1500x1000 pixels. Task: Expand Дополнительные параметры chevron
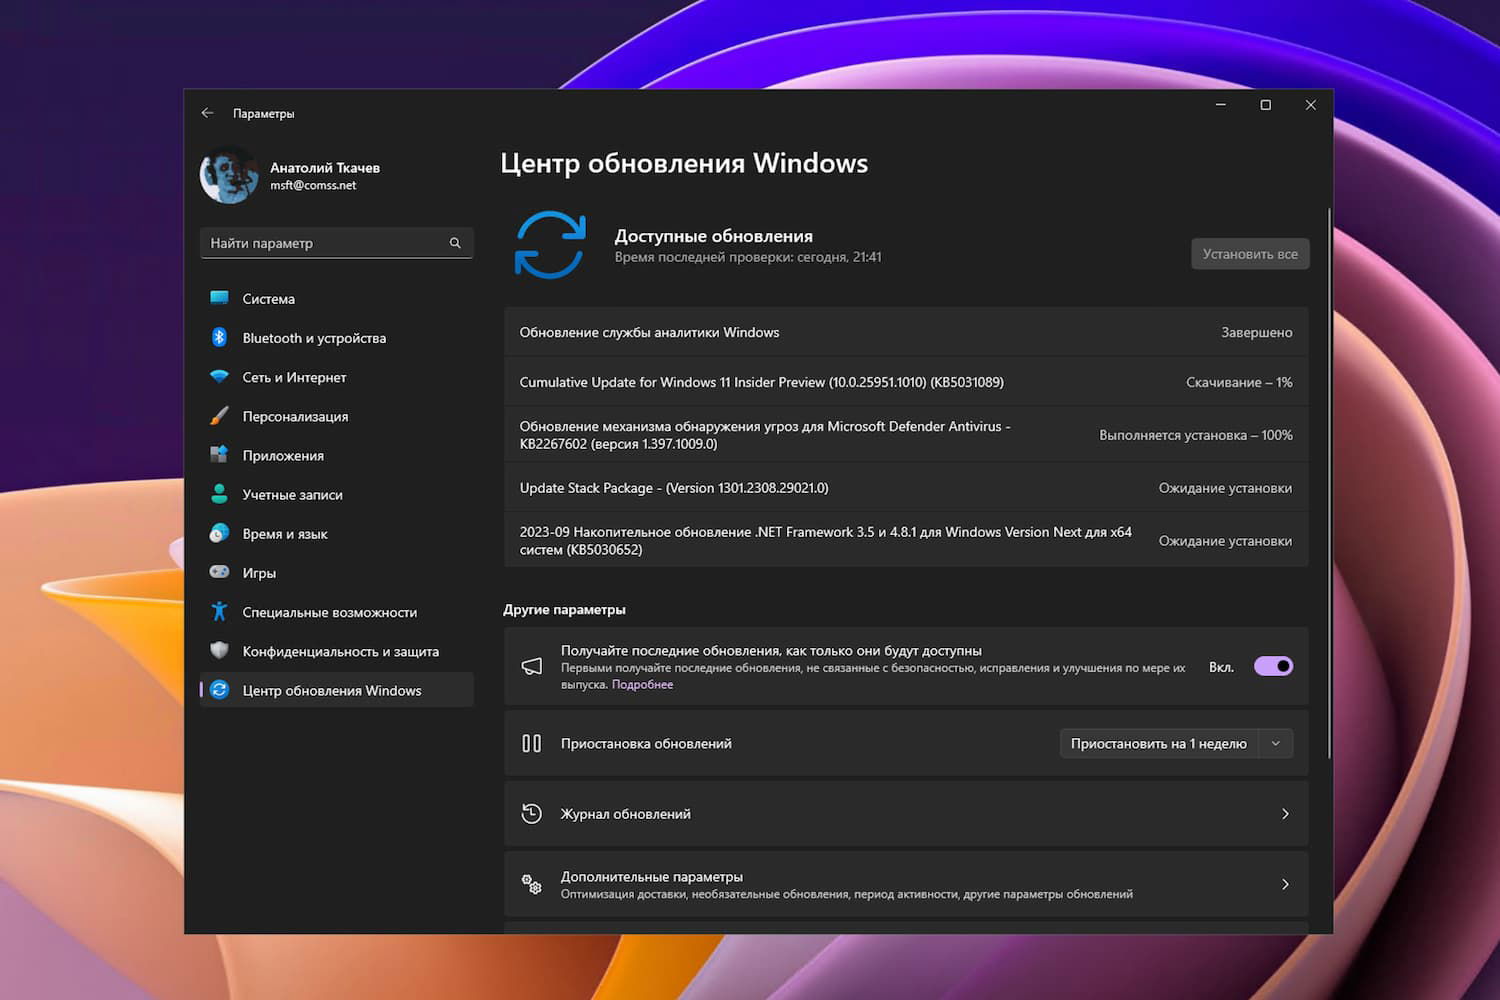(1285, 884)
